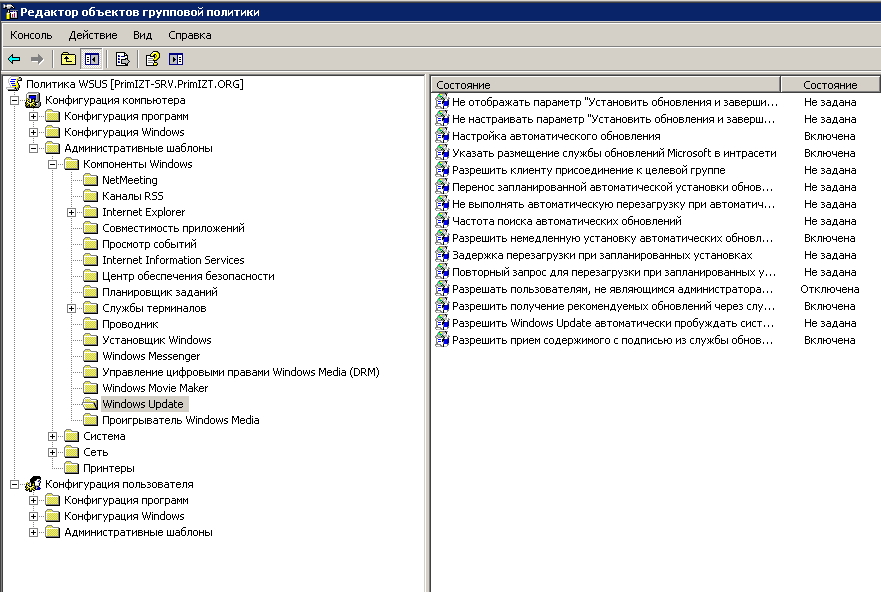Viewport: 881px width, 592px height.
Task: Click the open folder icon beside Windows Update
Action: [90, 404]
